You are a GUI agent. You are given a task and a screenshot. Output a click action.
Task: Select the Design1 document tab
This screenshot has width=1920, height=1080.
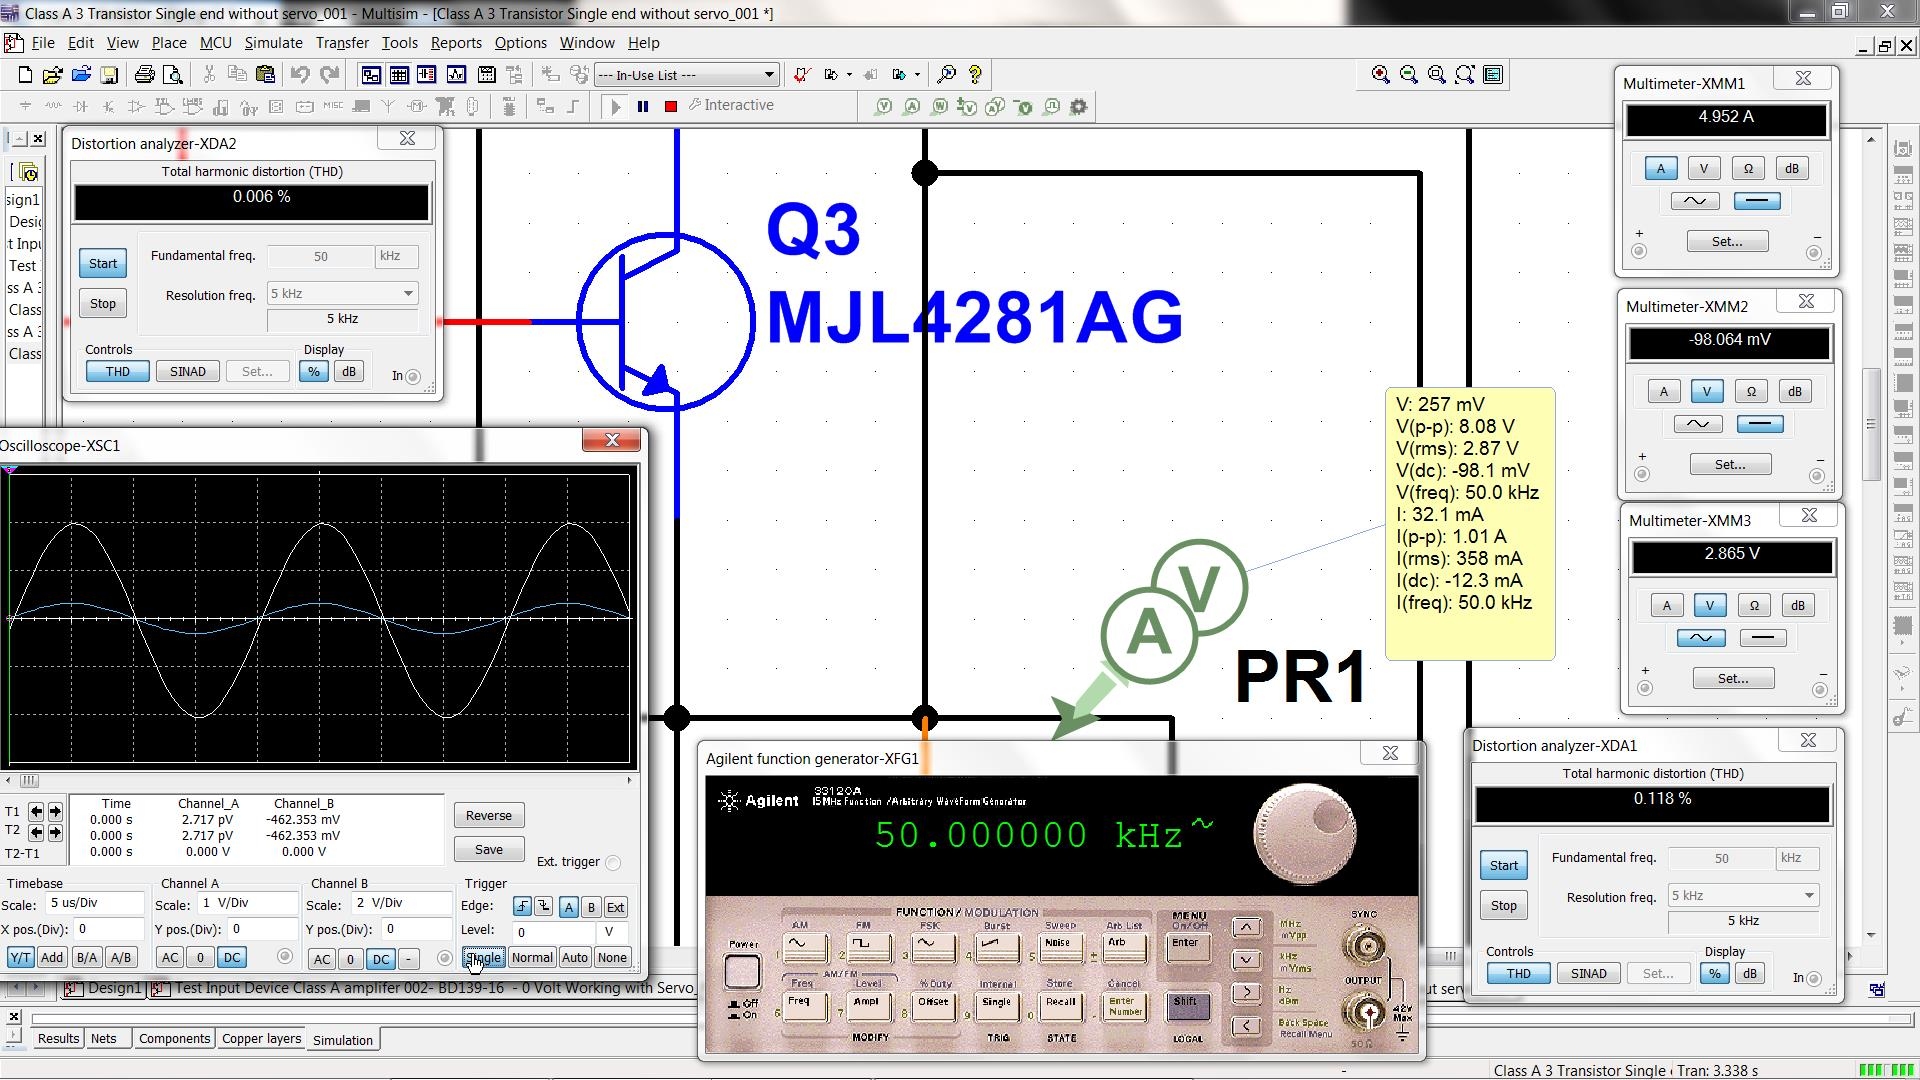pyautogui.click(x=105, y=989)
